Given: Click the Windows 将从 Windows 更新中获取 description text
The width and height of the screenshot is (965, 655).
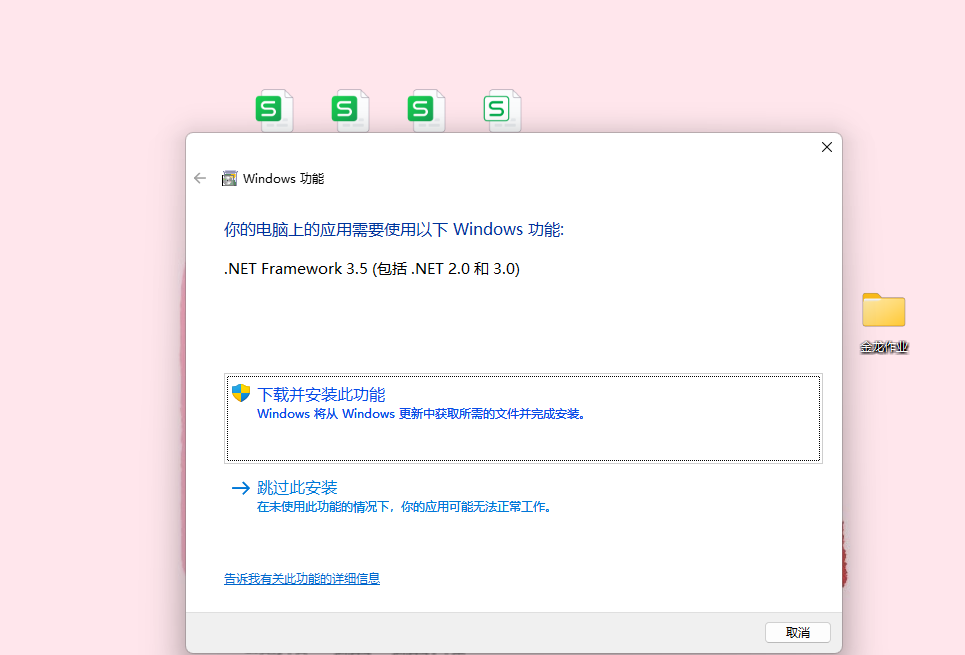Looking at the screenshot, I should 421,414.
